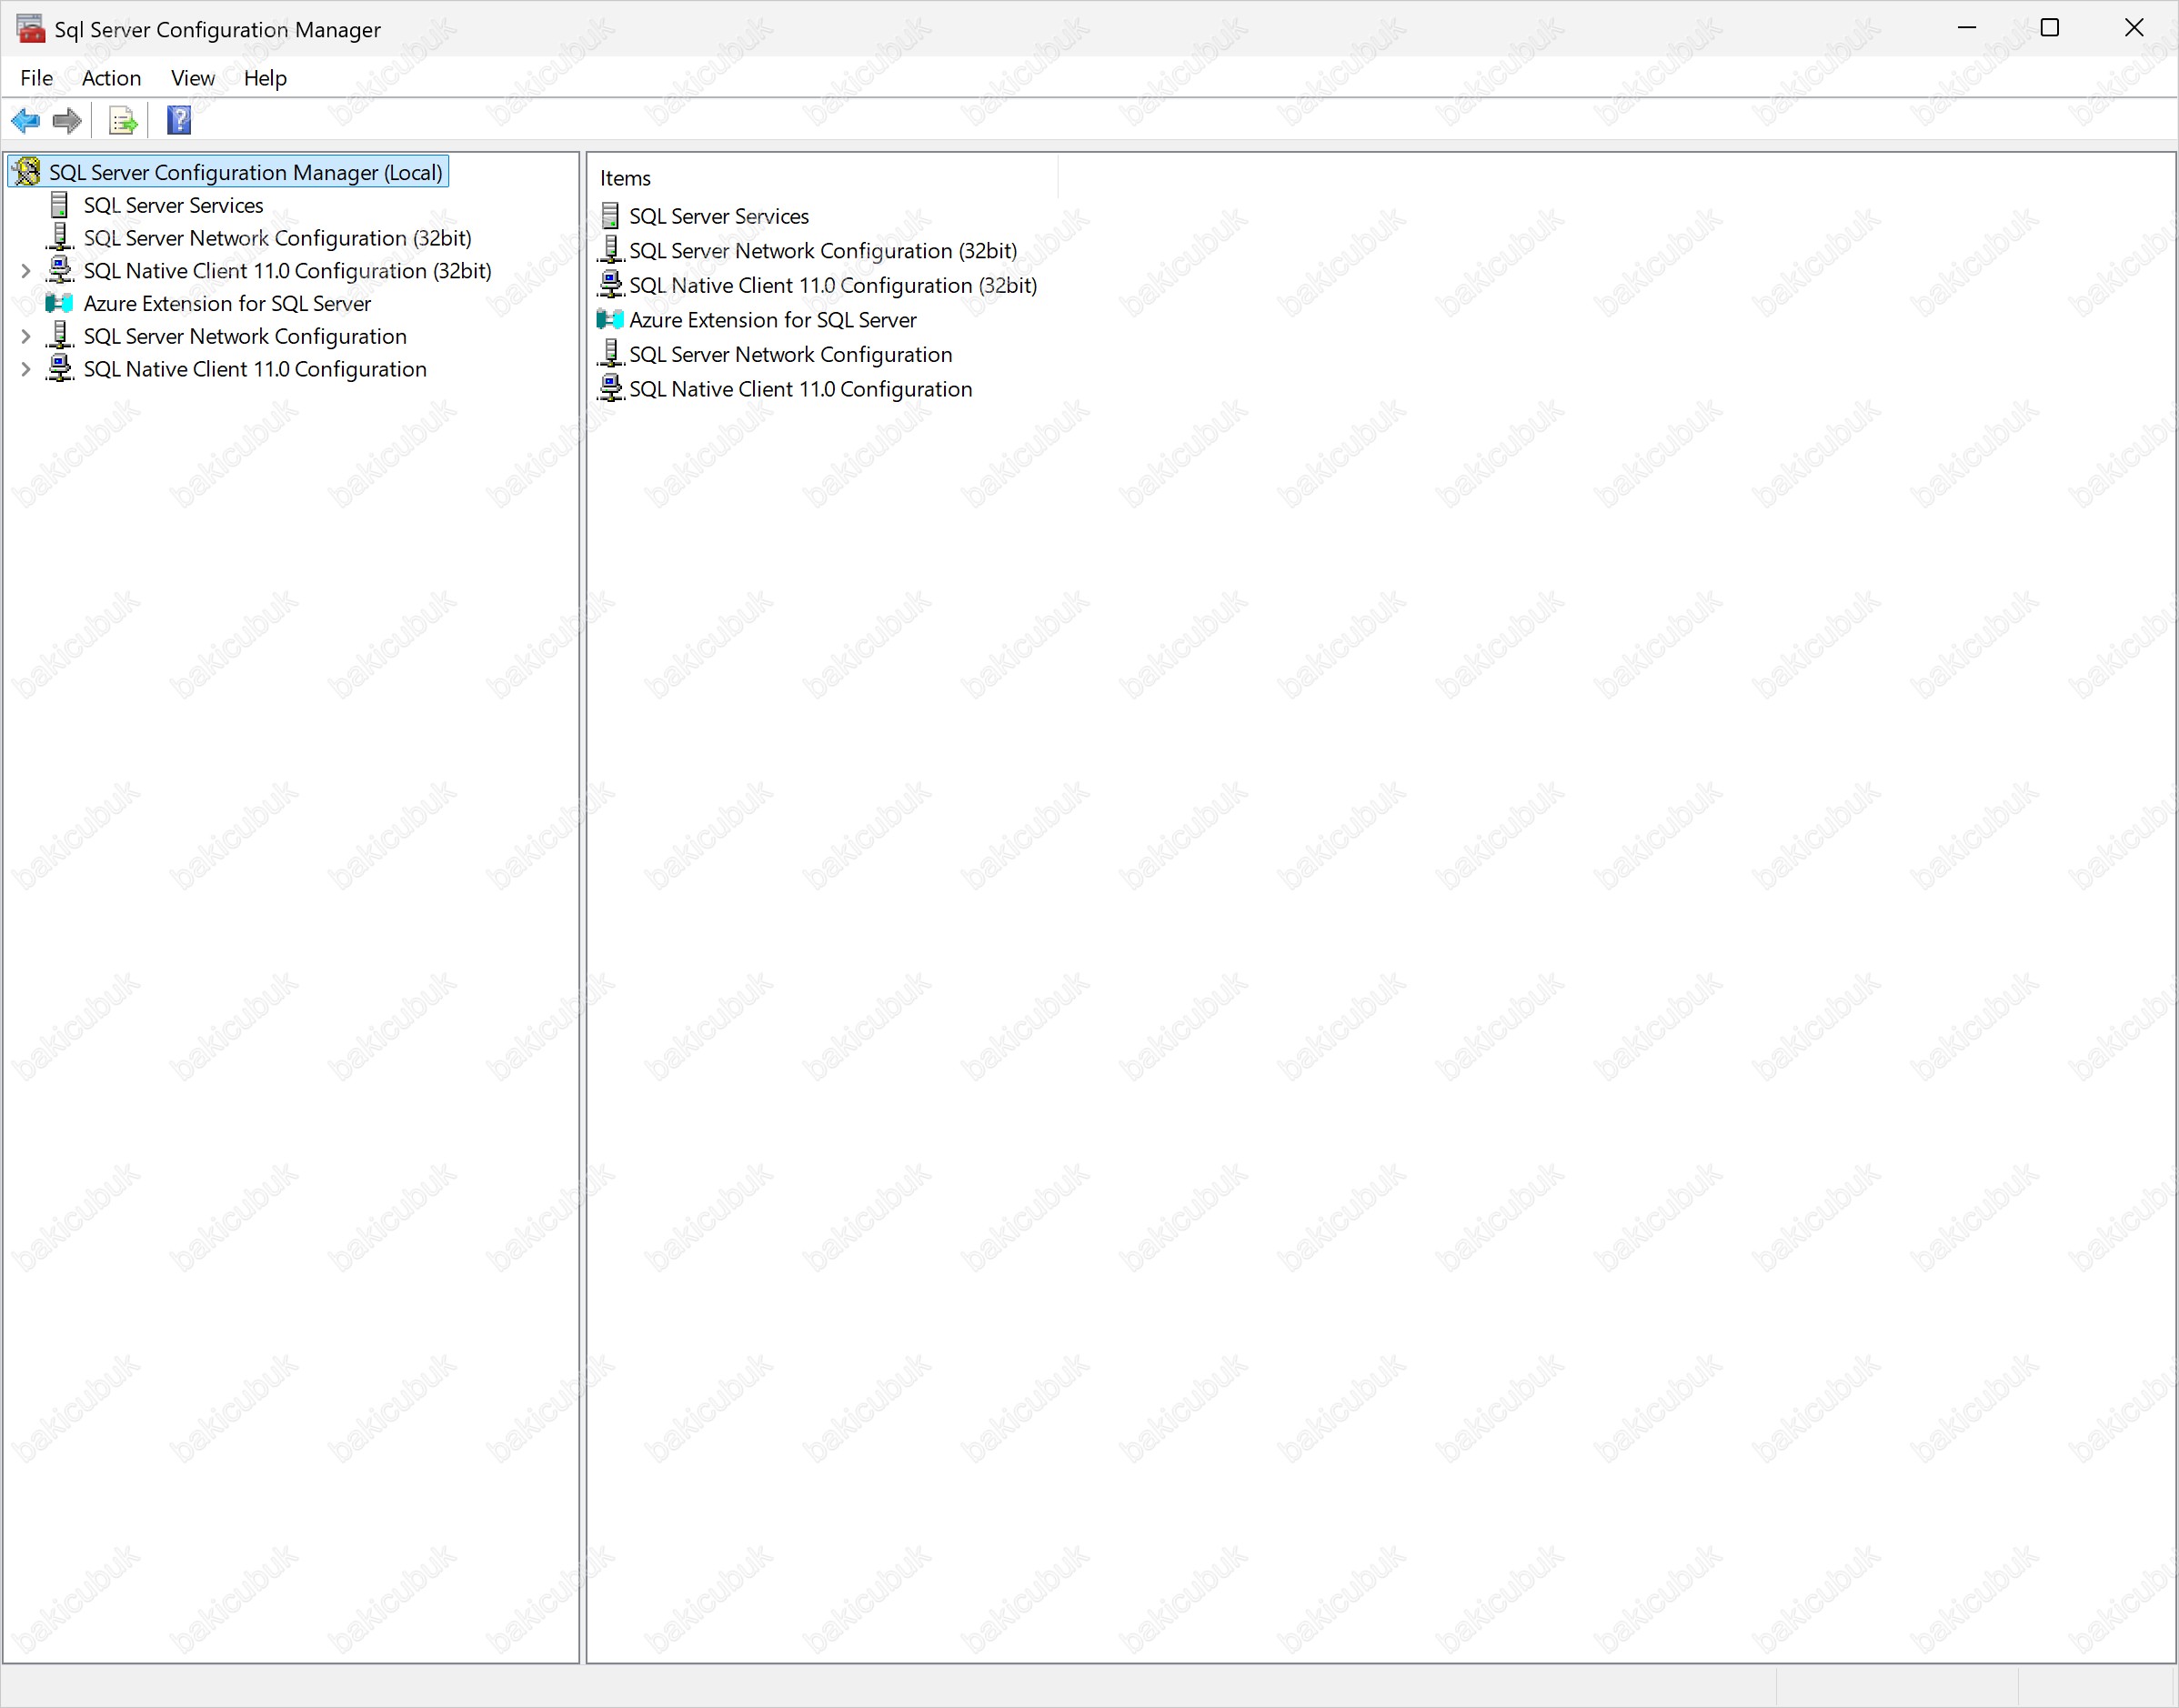Open the View menu
This screenshot has height=1708, width=2179.
(x=192, y=78)
